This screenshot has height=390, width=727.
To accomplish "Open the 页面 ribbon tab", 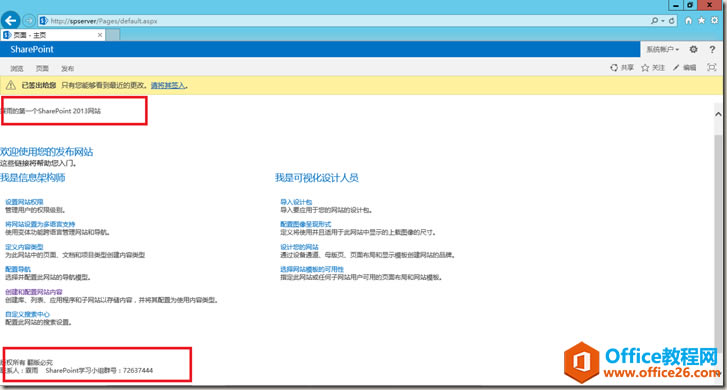I will [x=42, y=68].
